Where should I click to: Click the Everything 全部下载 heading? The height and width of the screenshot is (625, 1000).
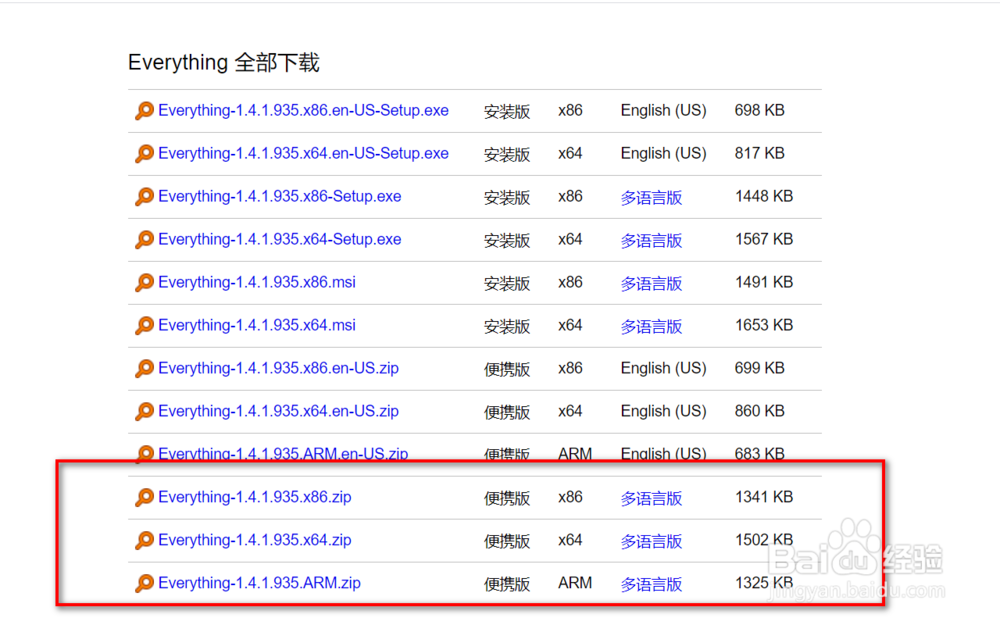click(223, 62)
